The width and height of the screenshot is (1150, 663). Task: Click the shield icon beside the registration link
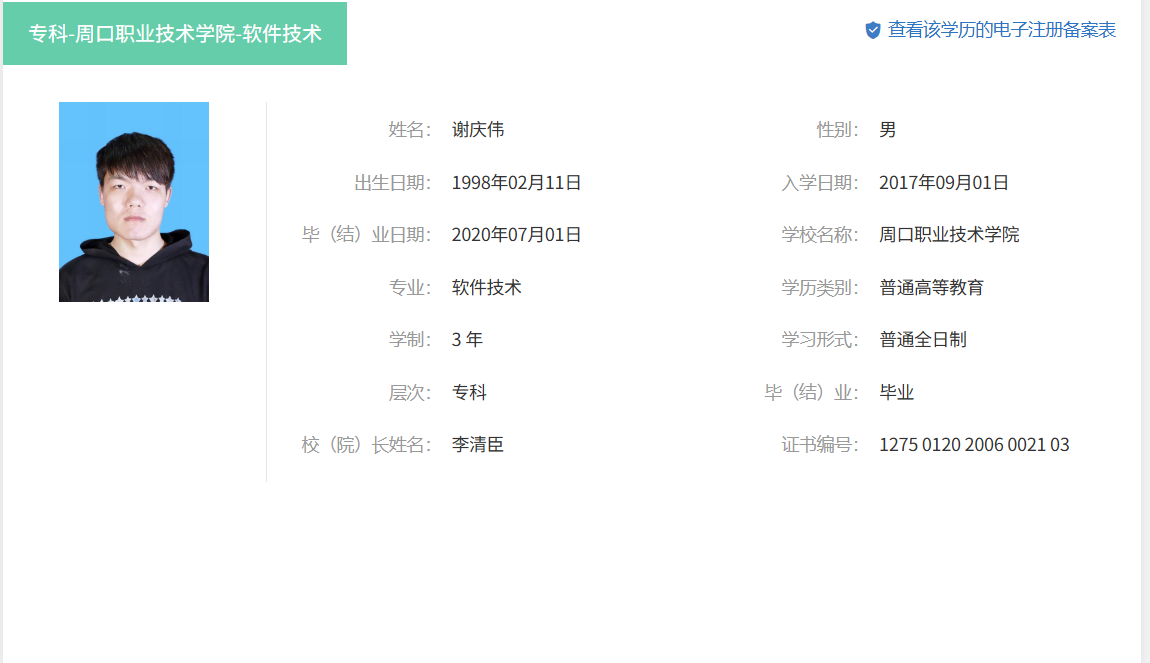873,31
